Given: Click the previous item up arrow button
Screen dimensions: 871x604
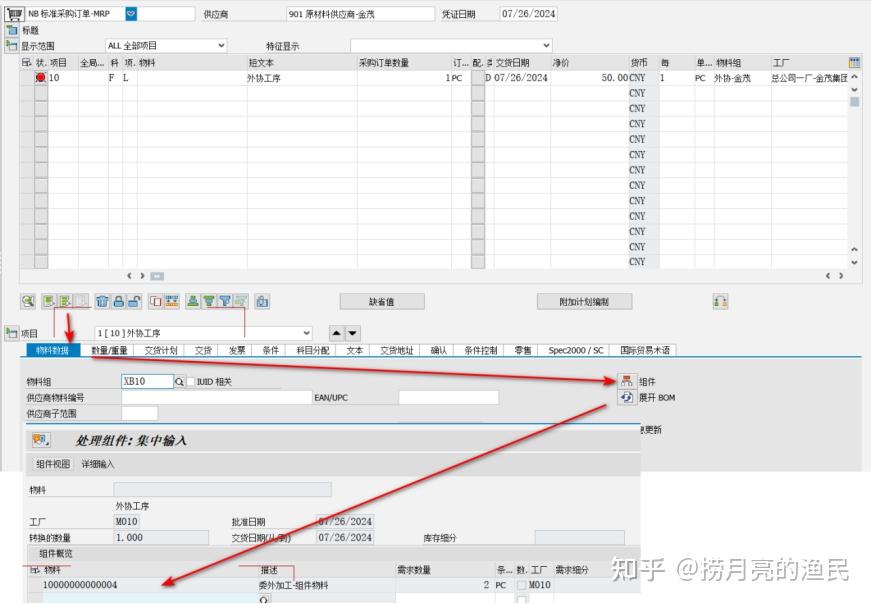Looking at the screenshot, I should coord(337,333).
